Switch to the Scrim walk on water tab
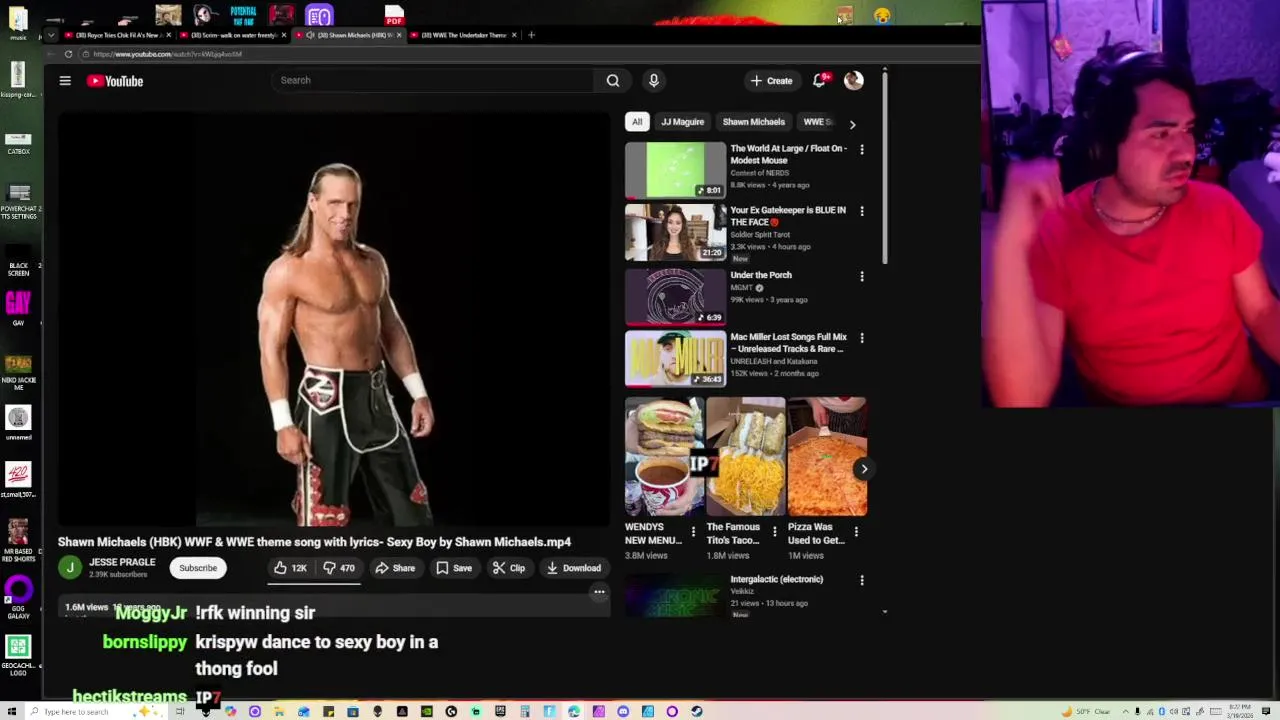 point(234,35)
